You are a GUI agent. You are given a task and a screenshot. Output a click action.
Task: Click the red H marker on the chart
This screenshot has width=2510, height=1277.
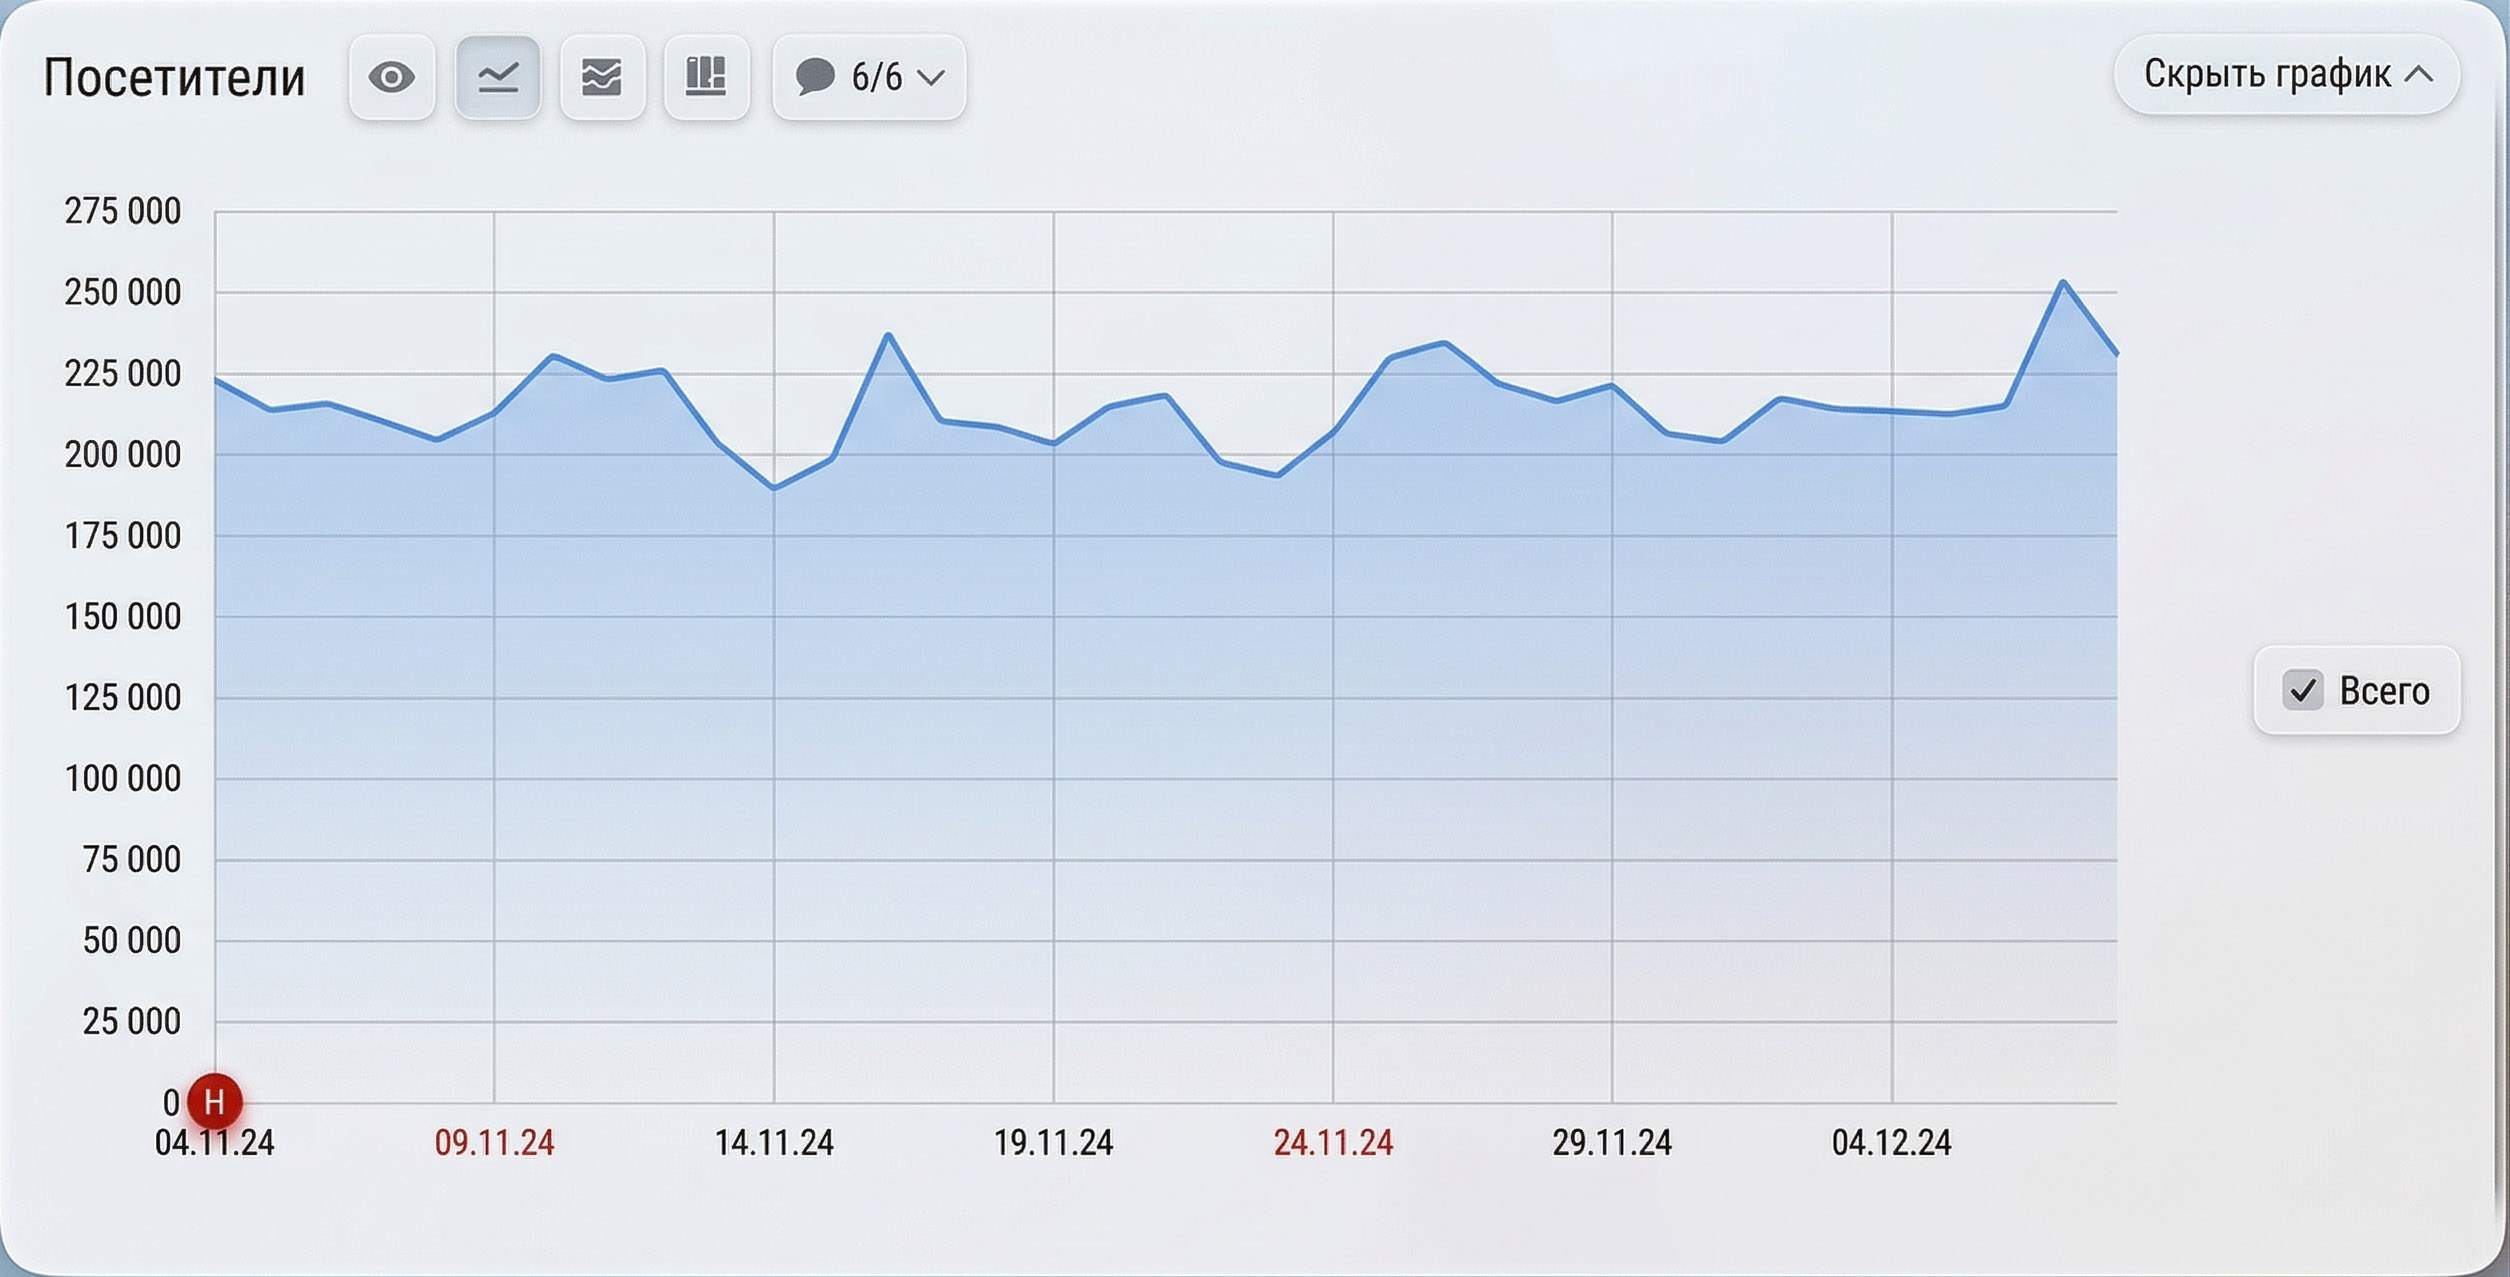213,1101
